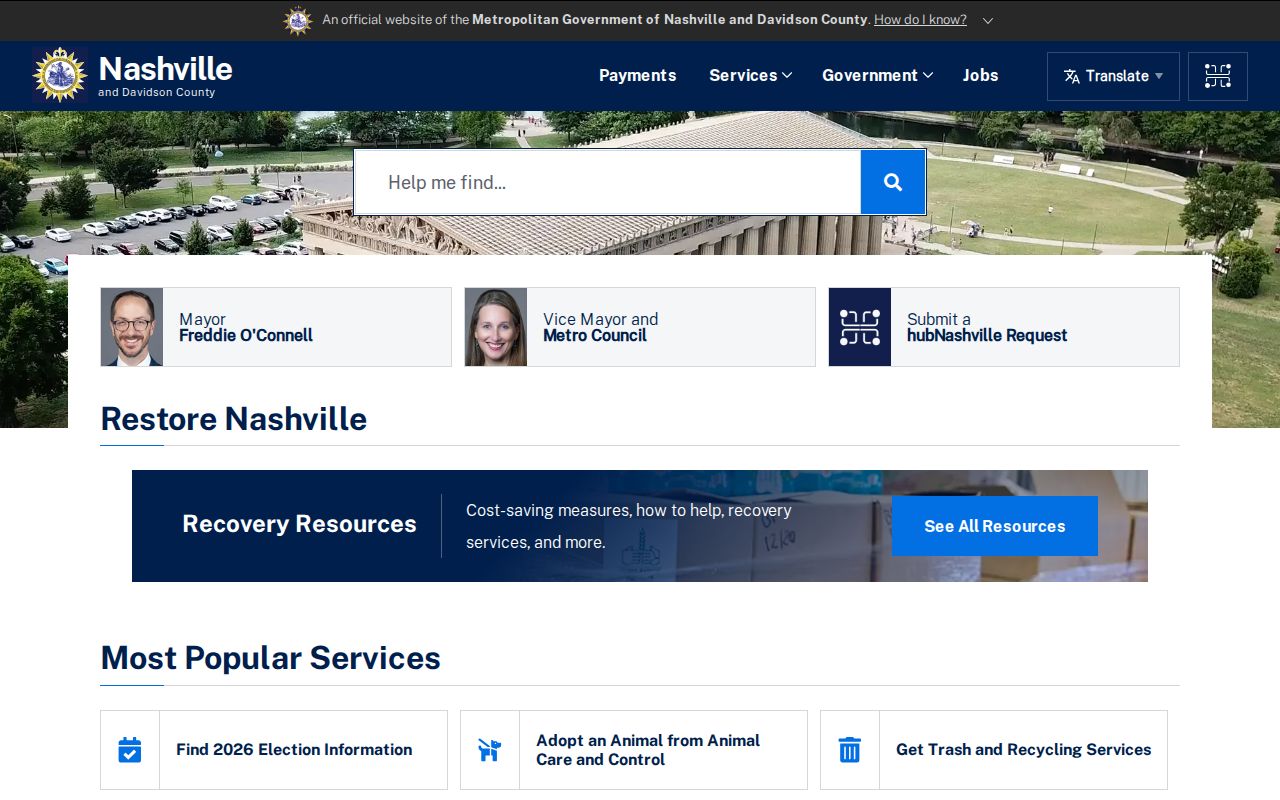Click the election calendar check icon
Viewport: 1280px width, 800px height.
130,750
